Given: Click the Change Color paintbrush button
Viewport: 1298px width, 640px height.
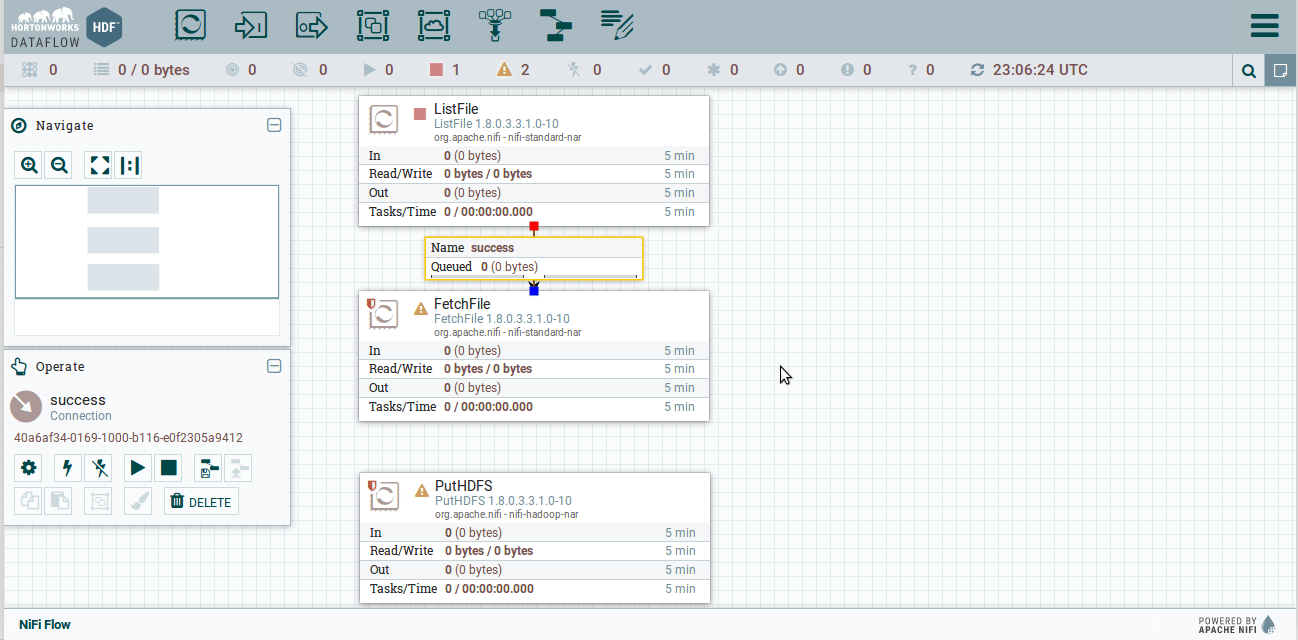Looking at the screenshot, I should 138,501.
